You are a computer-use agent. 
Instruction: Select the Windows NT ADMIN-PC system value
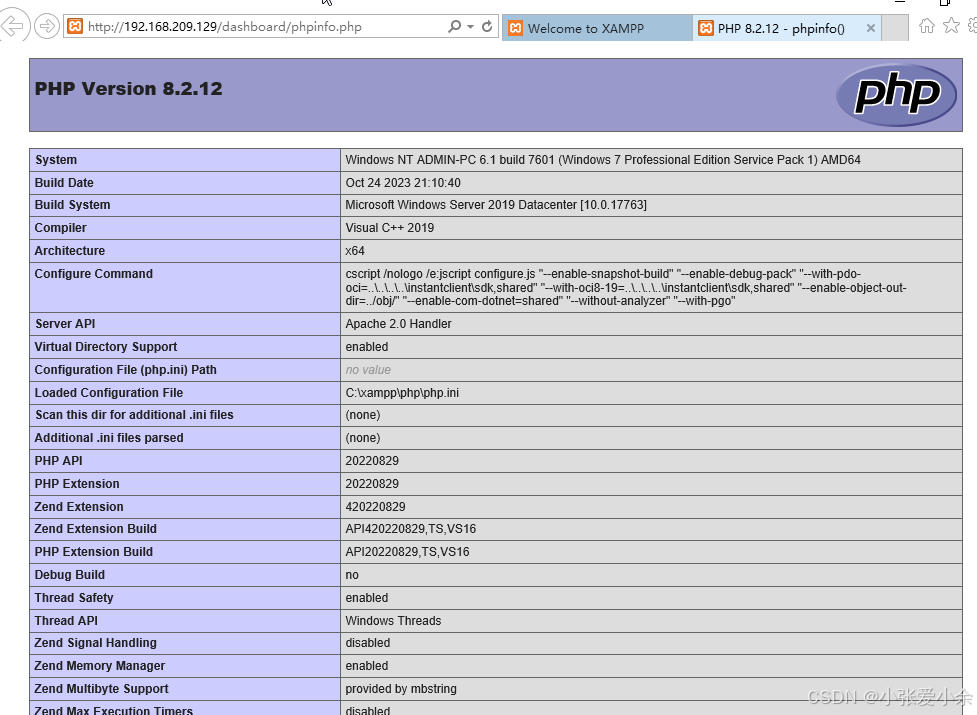pyautogui.click(x=603, y=159)
